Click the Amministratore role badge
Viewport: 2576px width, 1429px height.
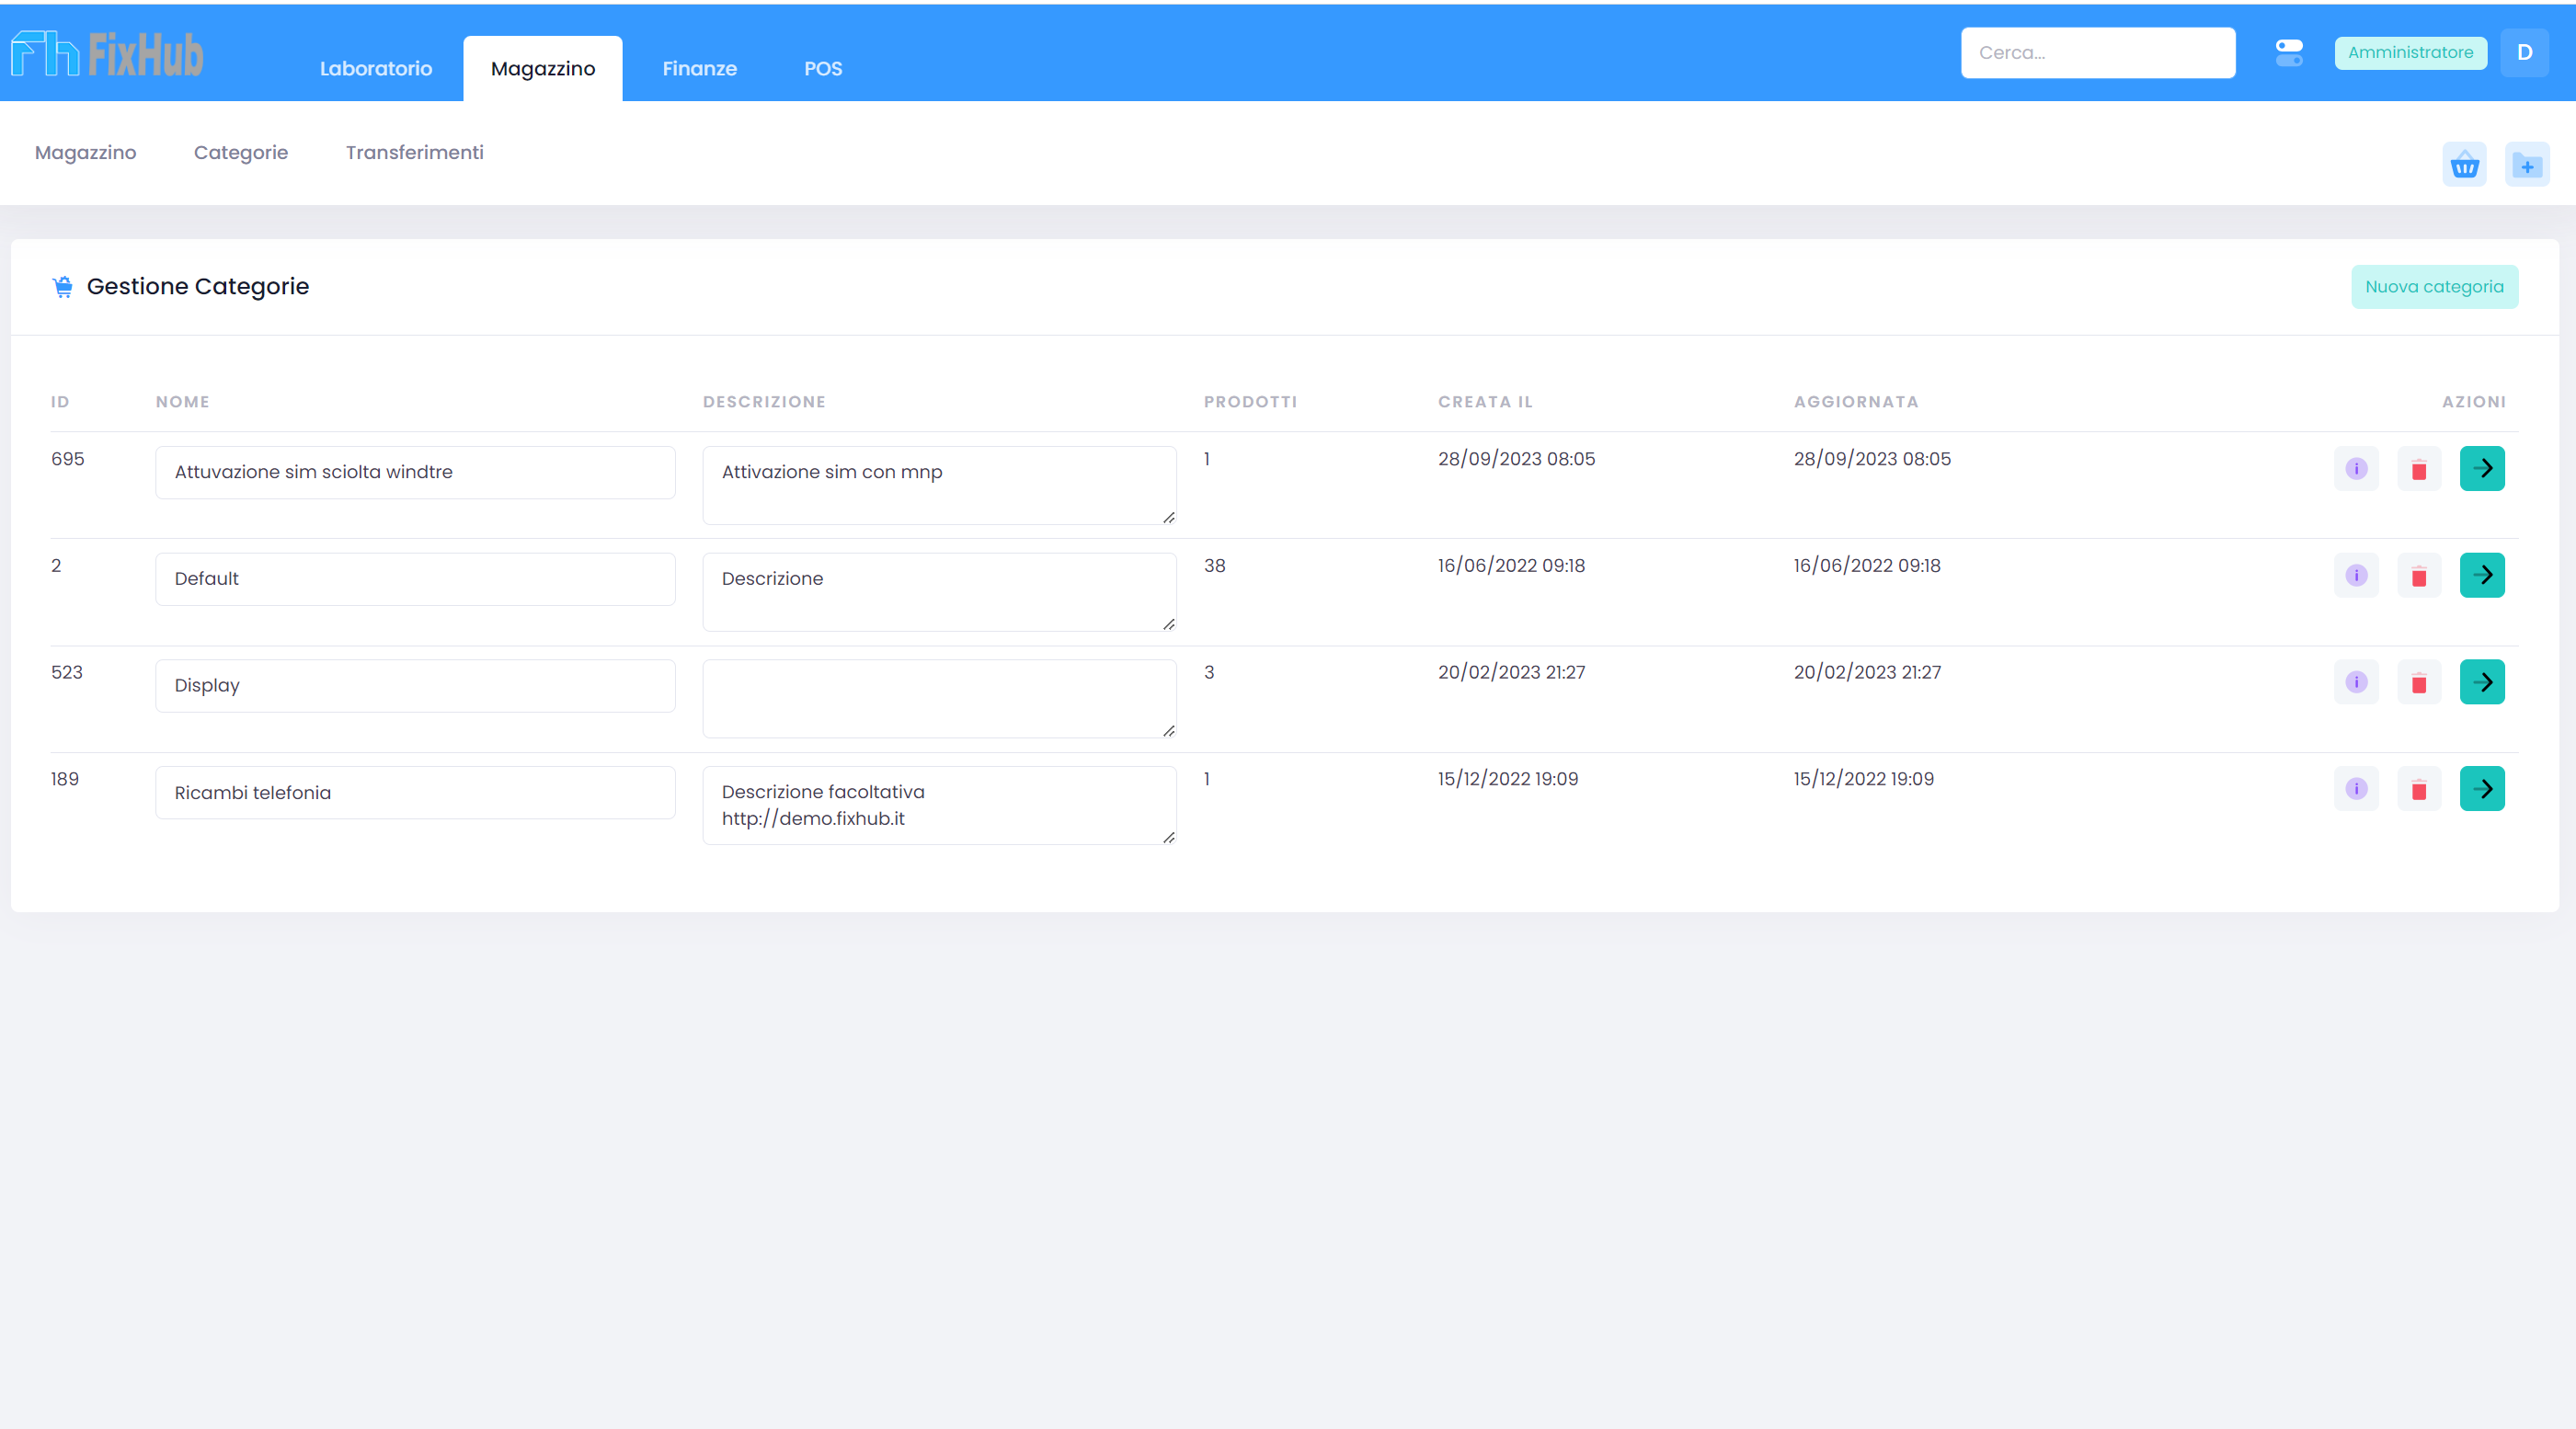[x=2410, y=53]
